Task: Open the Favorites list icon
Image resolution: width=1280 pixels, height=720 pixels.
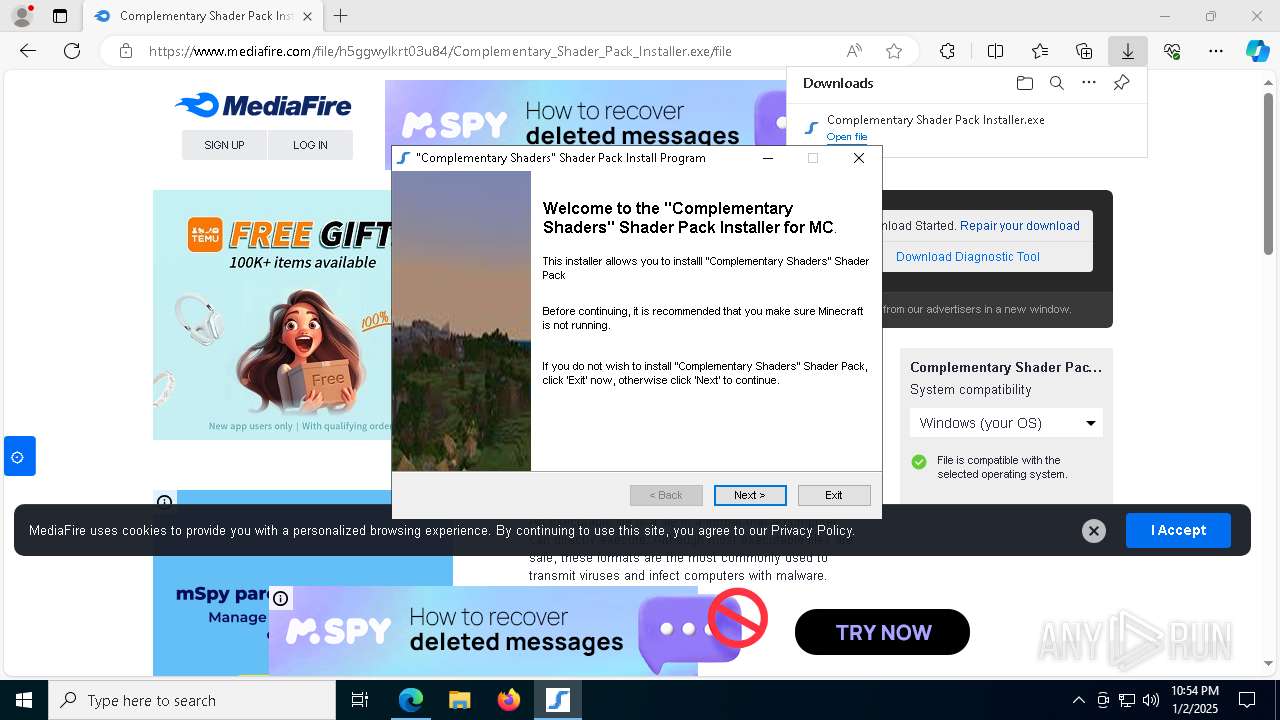Action: (1040, 51)
